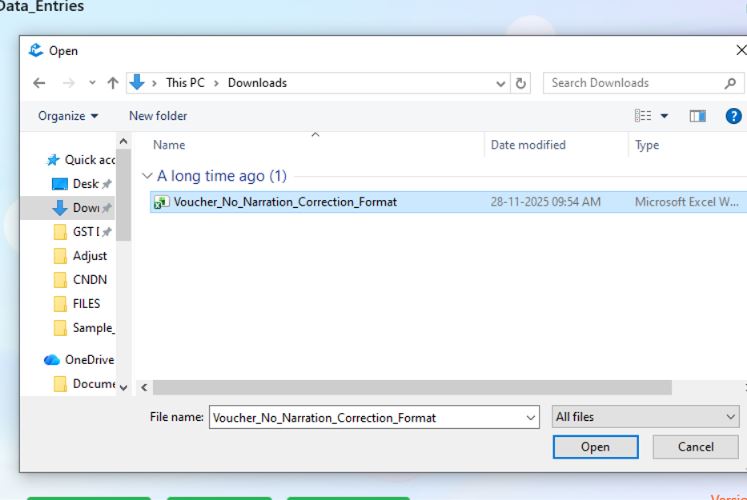This screenshot has width=747, height=500.
Task: Sort by Date modified column
Action: (x=528, y=145)
